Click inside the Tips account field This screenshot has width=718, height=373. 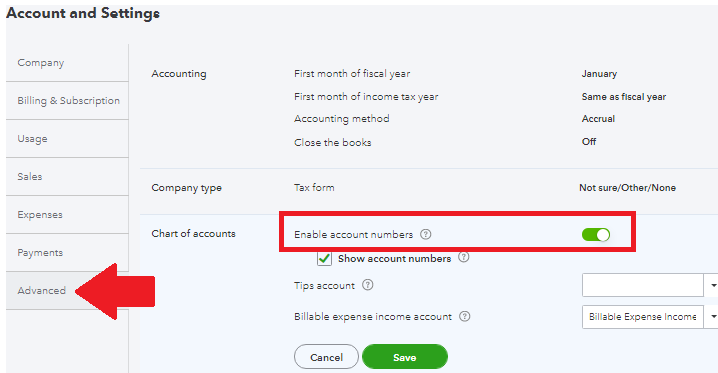tap(642, 285)
